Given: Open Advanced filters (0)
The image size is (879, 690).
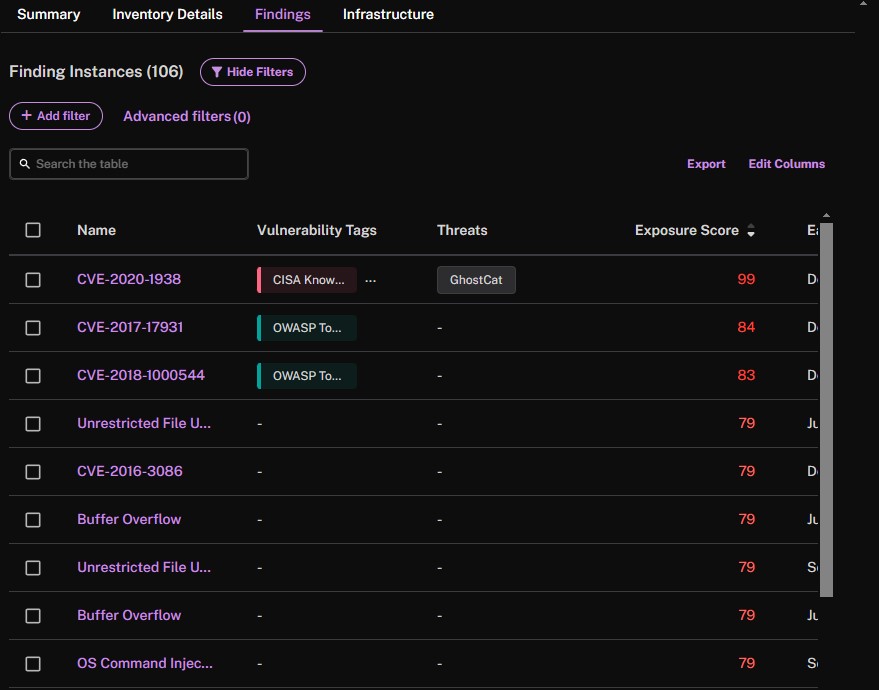Looking at the screenshot, I should pos(187,116).
